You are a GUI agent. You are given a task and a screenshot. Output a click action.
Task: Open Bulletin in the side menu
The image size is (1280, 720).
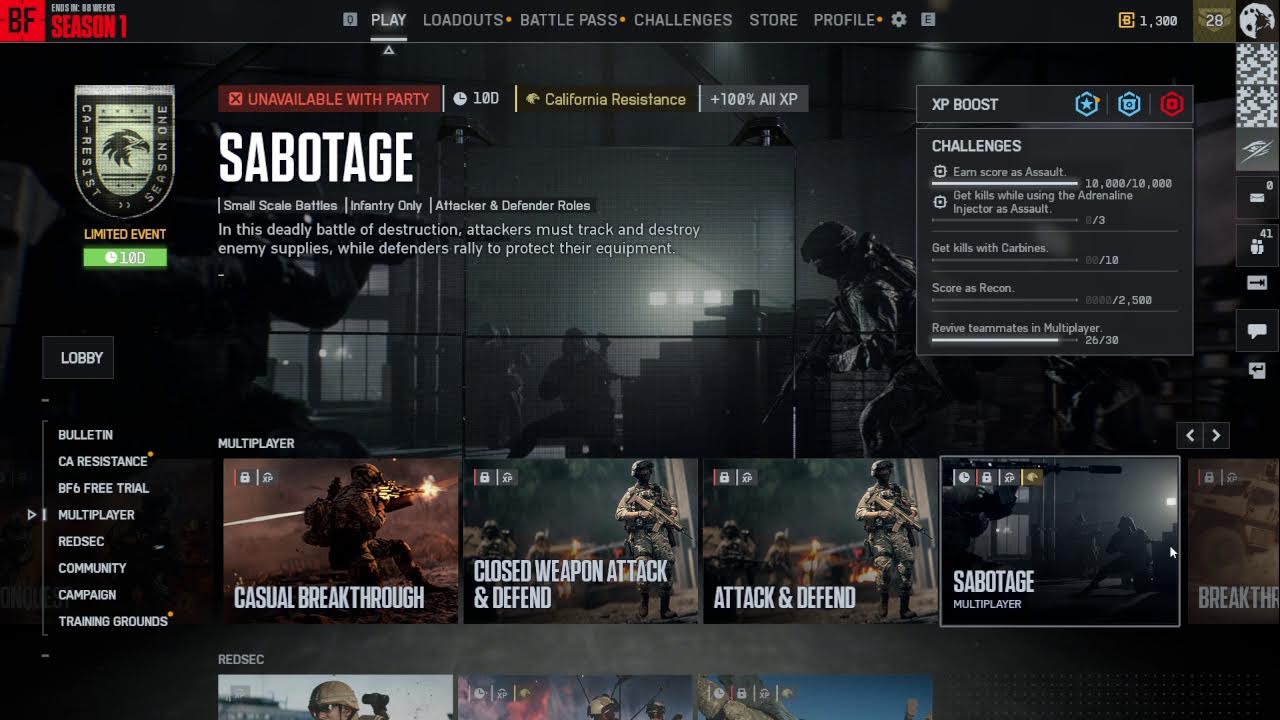point(85,435)
